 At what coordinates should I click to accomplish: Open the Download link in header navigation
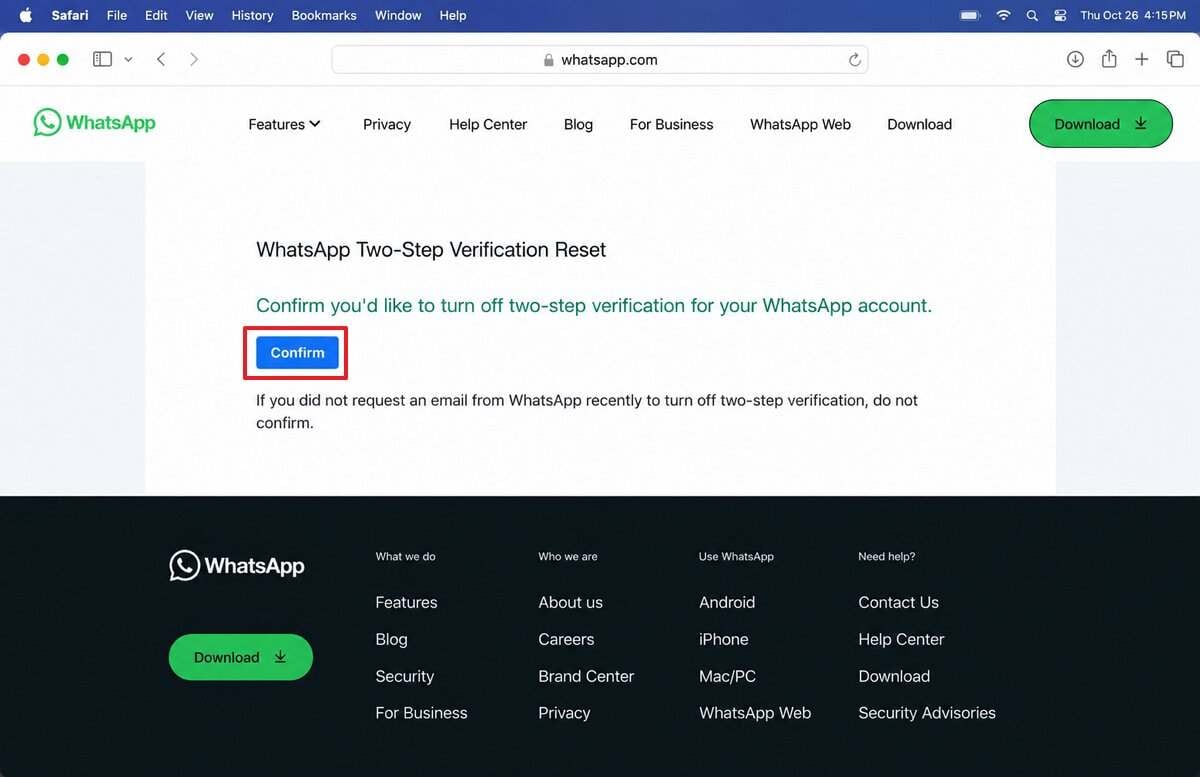919,124
